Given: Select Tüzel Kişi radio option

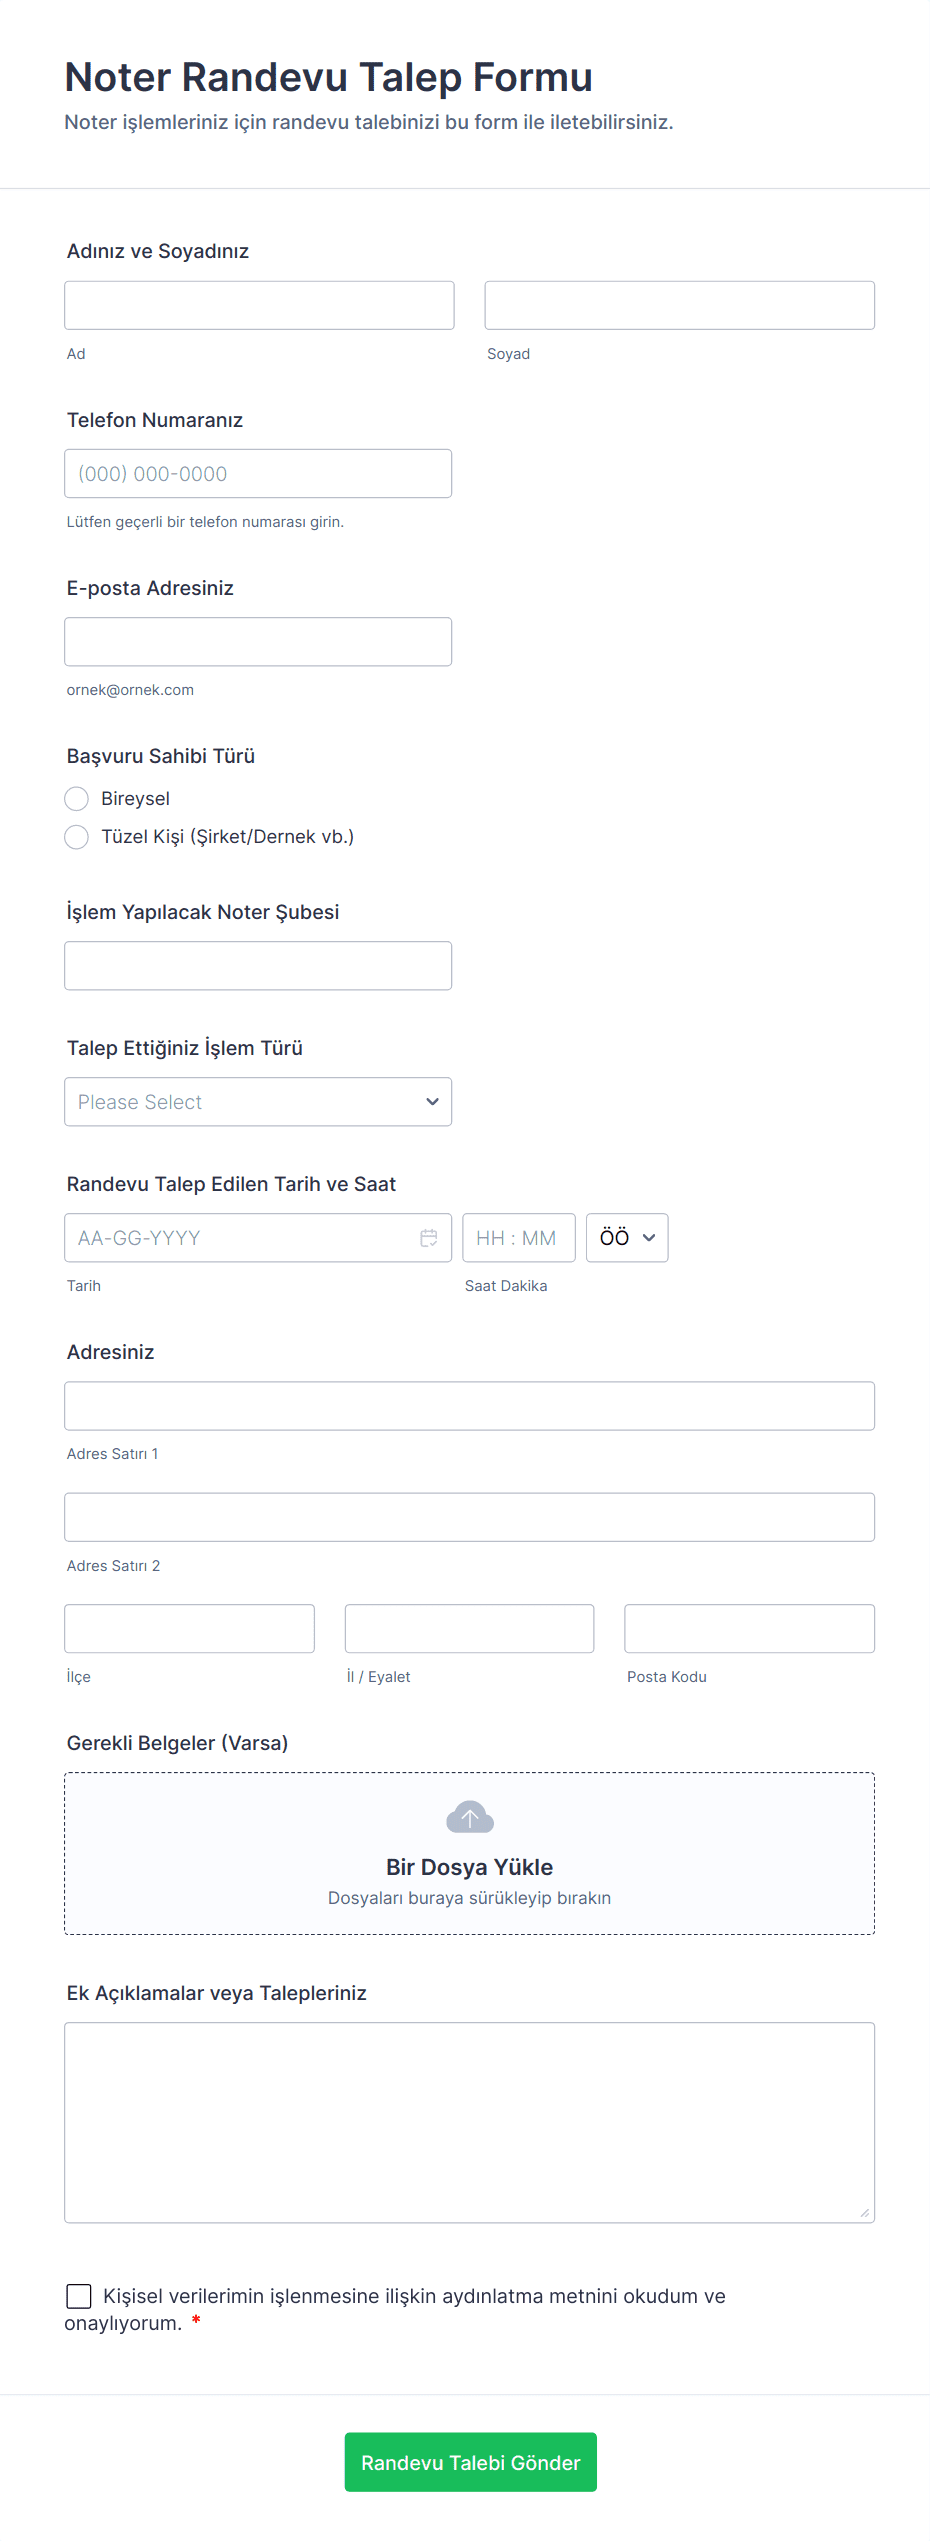Looking at the screenshot, I should click(x=77, y=837).
